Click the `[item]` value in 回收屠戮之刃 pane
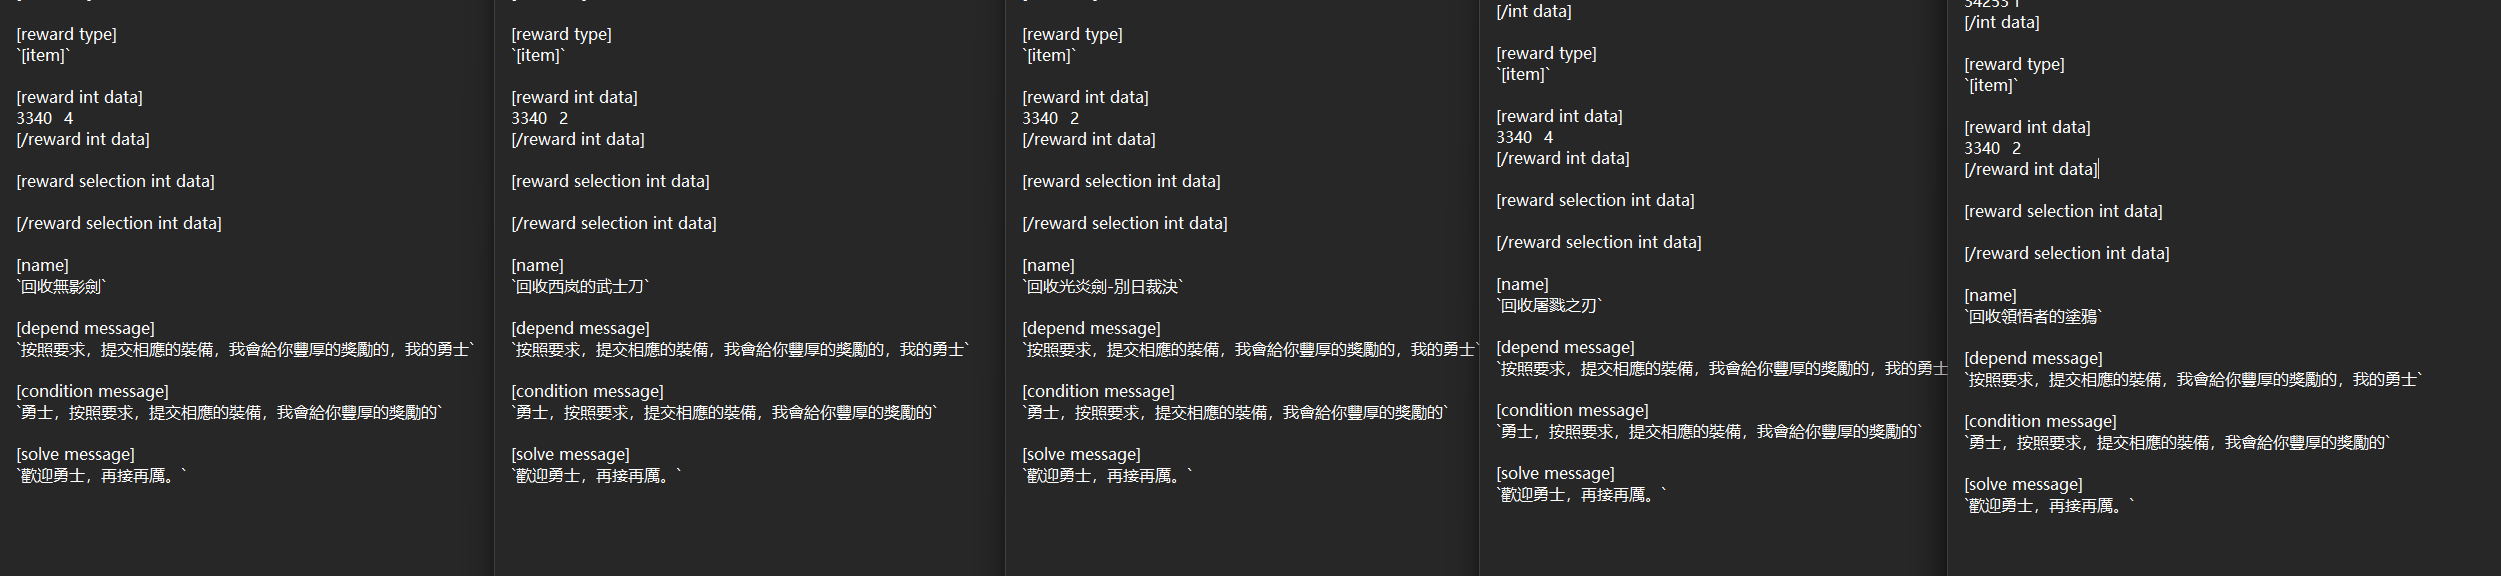The width and height of the screenshot is (2501, 576). click(x=1522, y=75)
